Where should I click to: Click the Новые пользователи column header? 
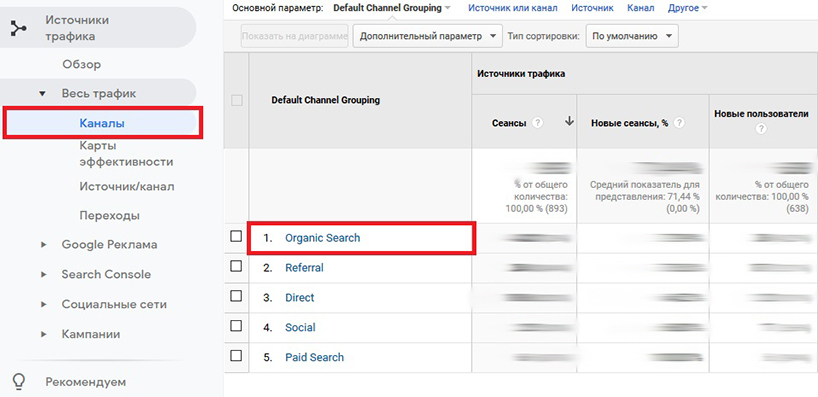761,114
